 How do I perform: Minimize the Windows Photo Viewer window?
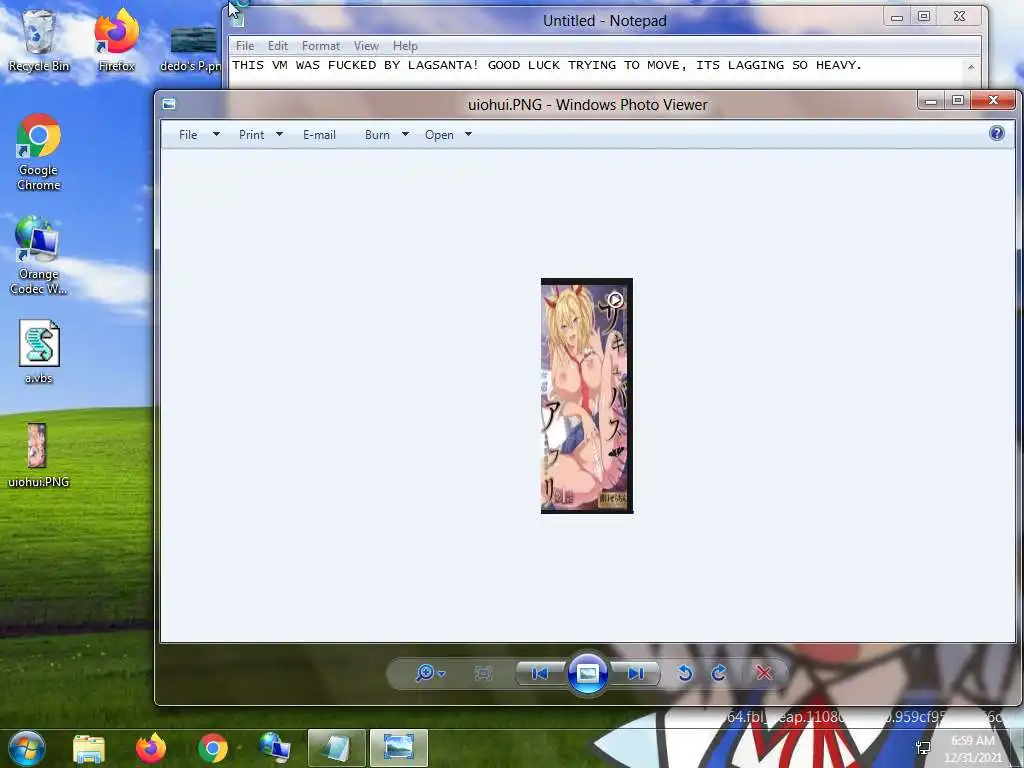(x=931, y=101)
